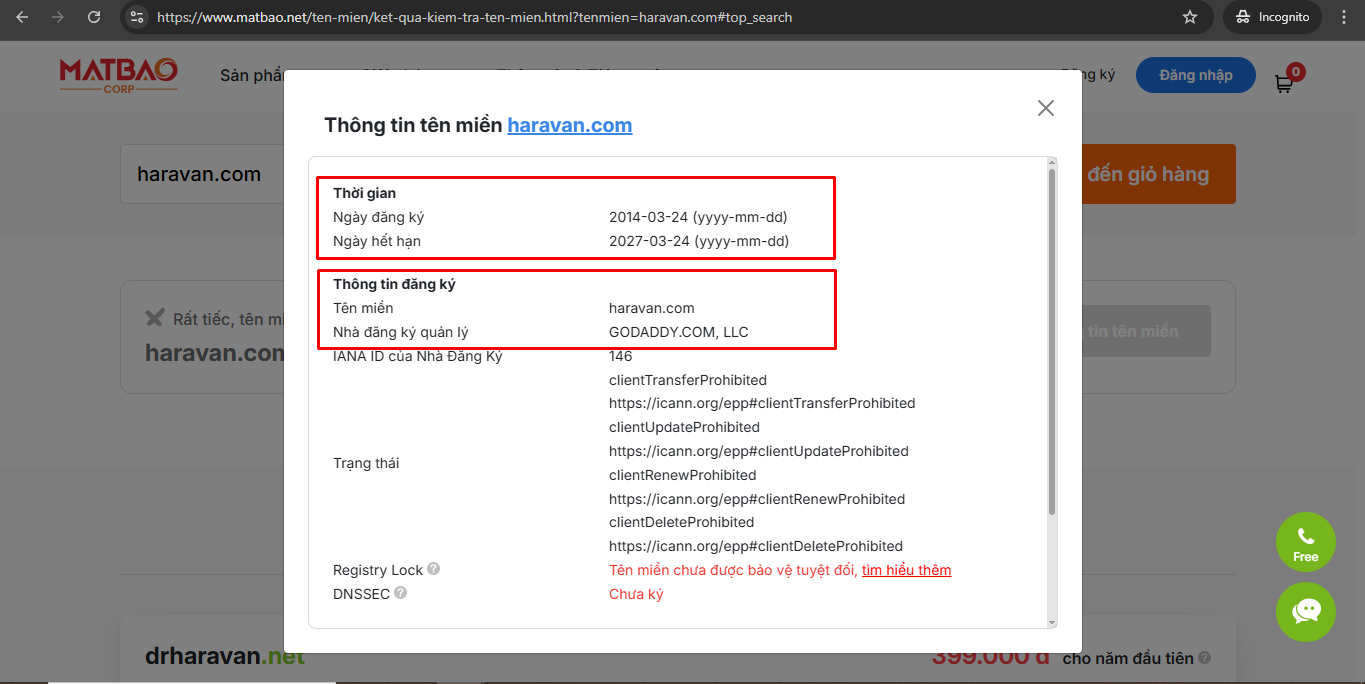
Task: Click the green phone Free button
Action: tap(1306, 543)
